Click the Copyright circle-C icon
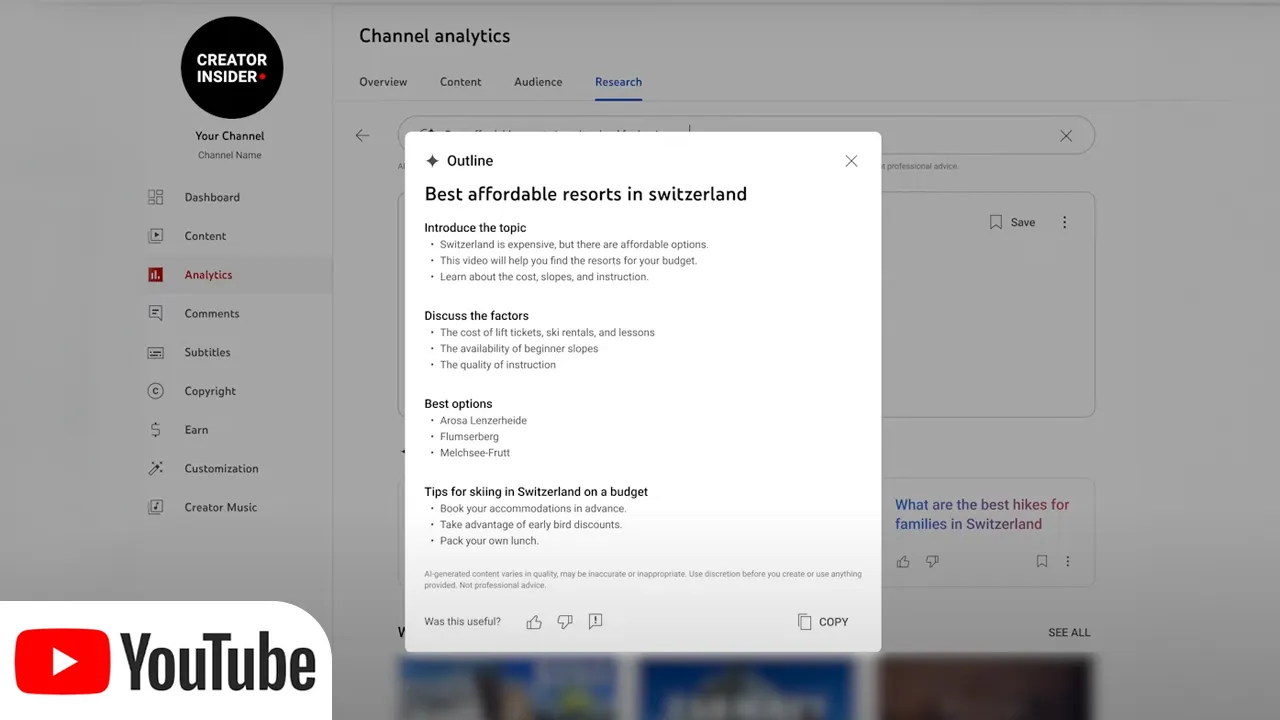Viewport: 1280px width, 720px height. coord(156,392)
